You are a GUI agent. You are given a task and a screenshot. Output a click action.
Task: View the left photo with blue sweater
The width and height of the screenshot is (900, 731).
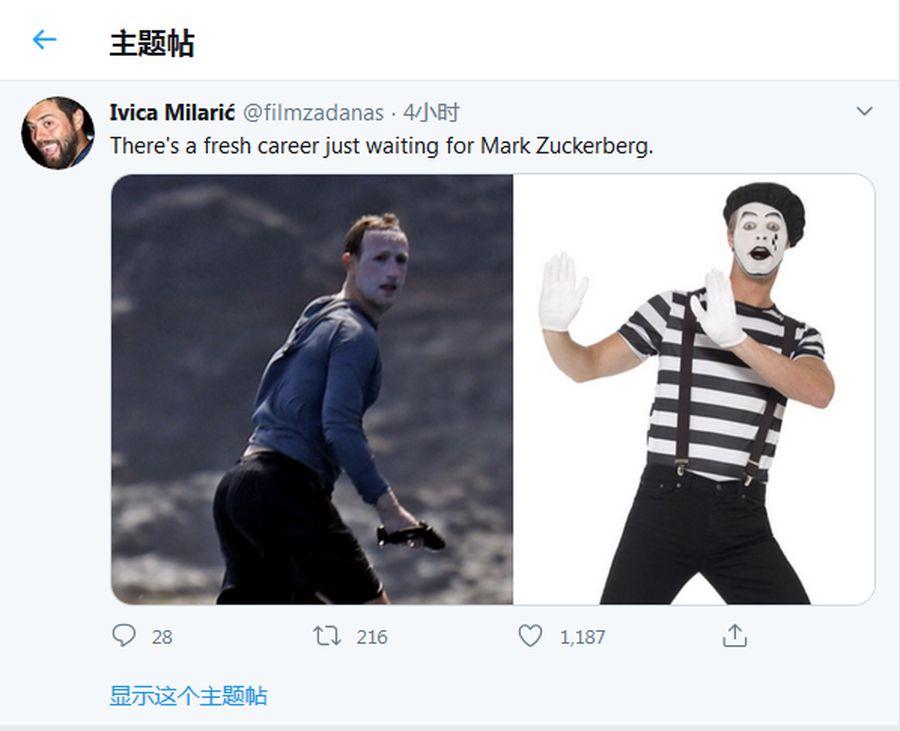tap(312, 389)
